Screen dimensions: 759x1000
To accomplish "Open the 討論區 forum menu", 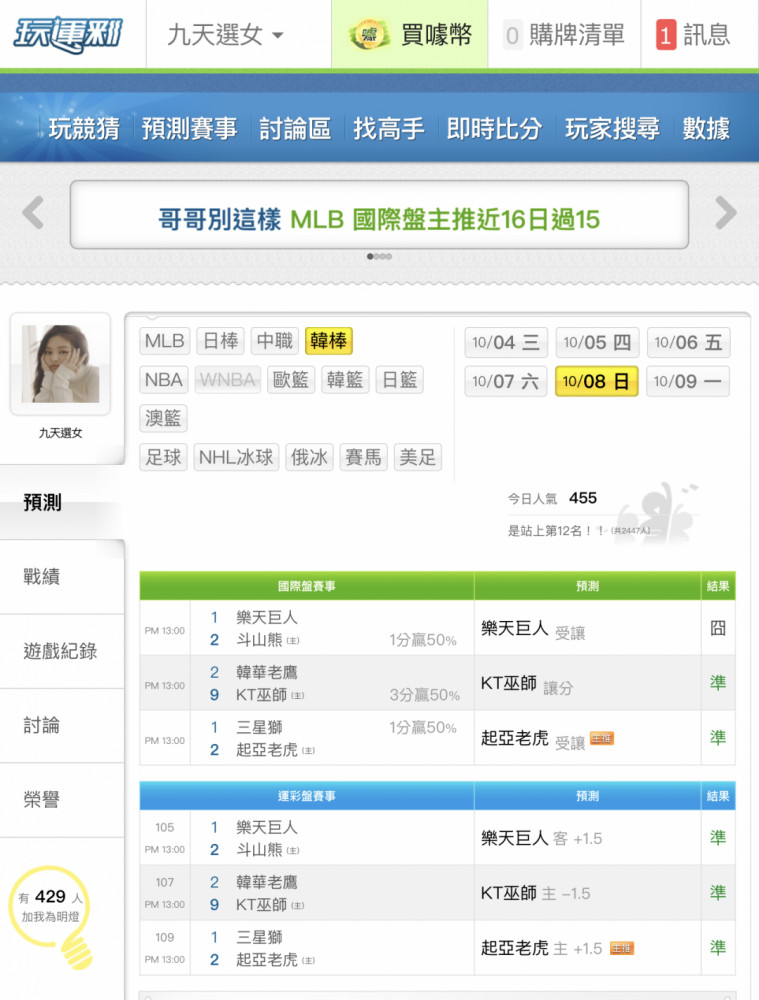I will 295,128.
